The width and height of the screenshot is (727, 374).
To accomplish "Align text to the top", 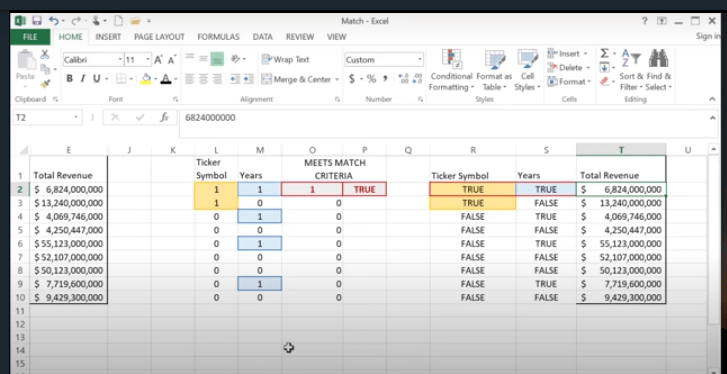I will click(x=189, y=58).
